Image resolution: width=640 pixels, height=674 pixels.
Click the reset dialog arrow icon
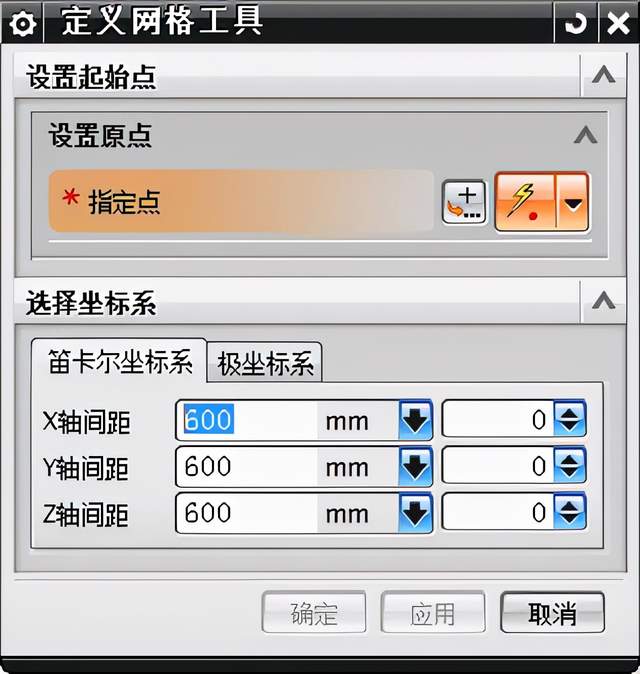(575, 23)
